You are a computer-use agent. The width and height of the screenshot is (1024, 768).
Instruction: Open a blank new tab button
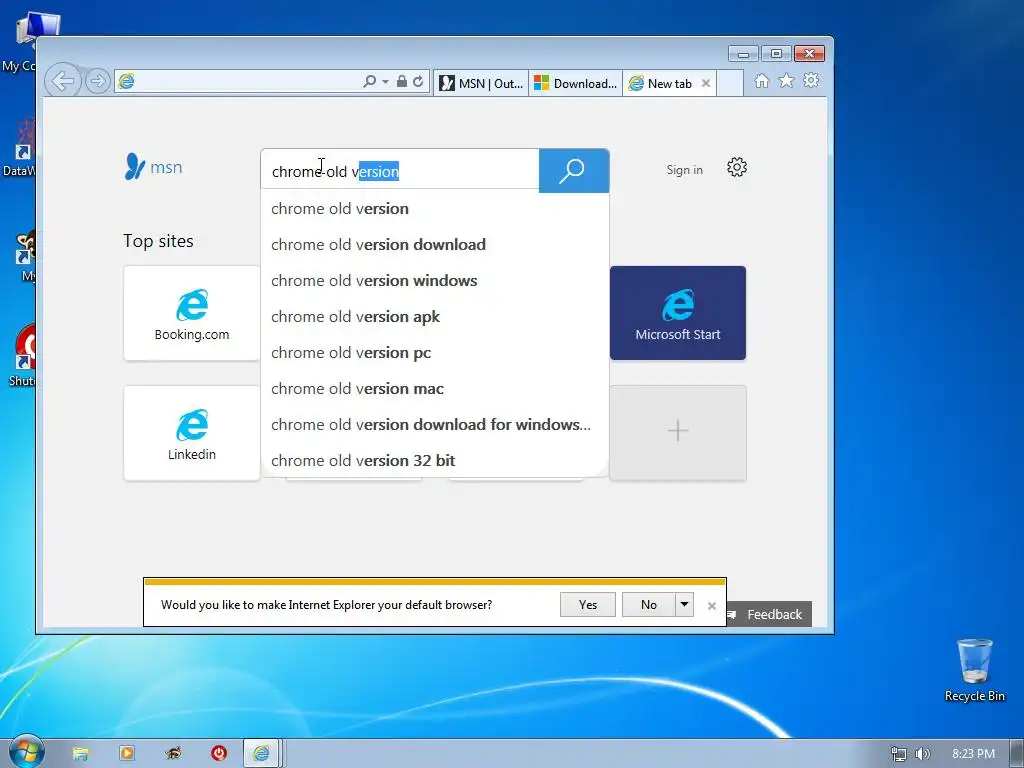(x=730, y=84)
